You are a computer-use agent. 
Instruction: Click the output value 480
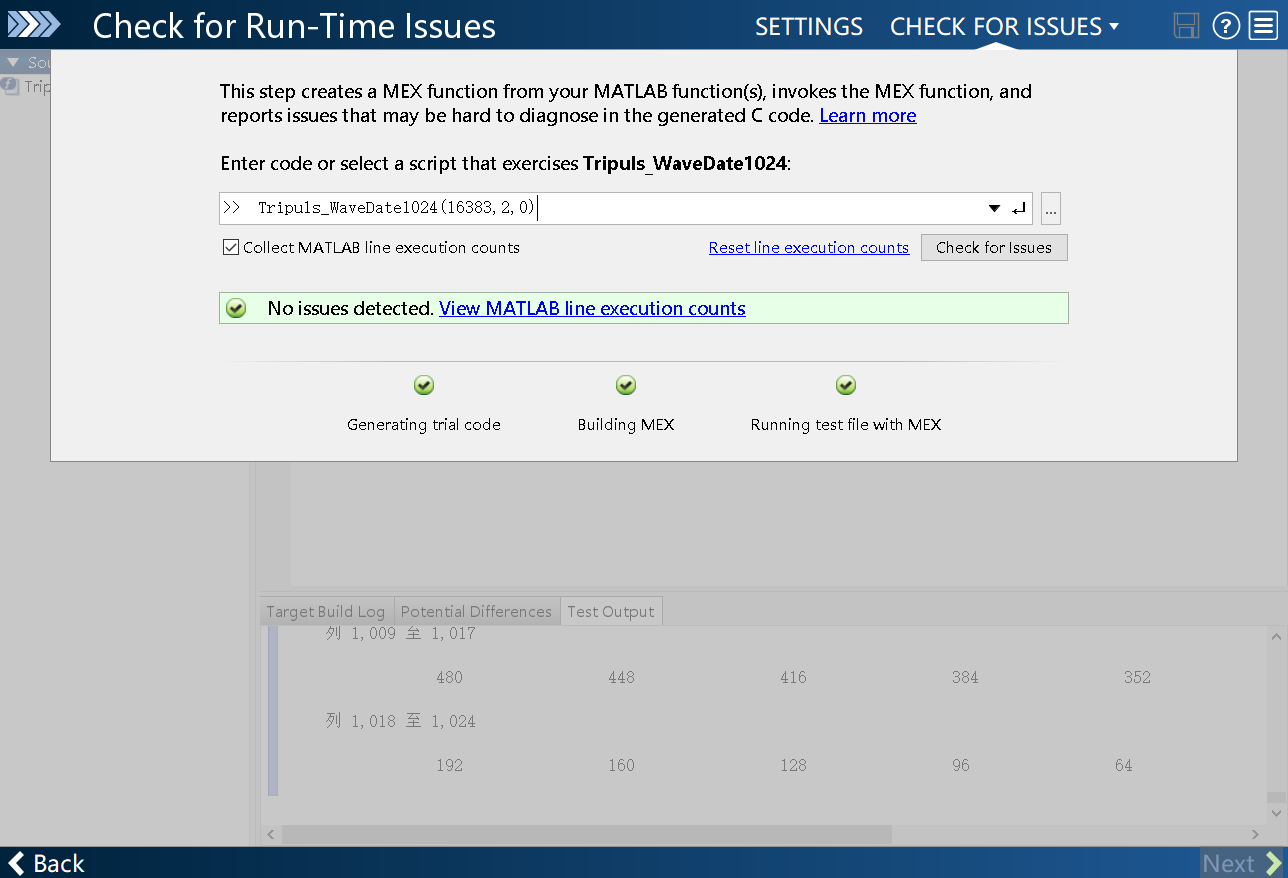450,677
